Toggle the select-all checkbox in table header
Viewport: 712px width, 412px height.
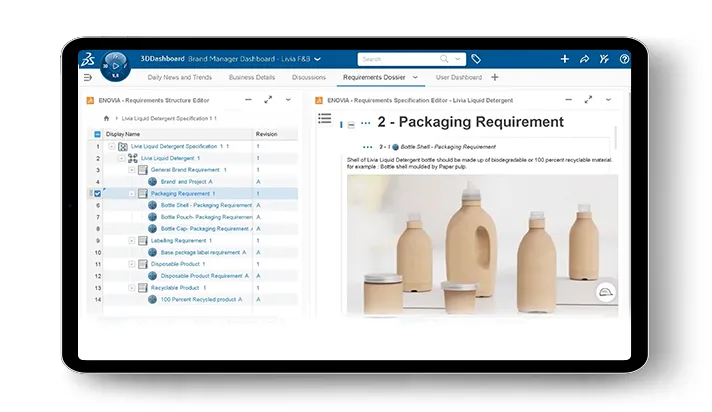point(97,134)
